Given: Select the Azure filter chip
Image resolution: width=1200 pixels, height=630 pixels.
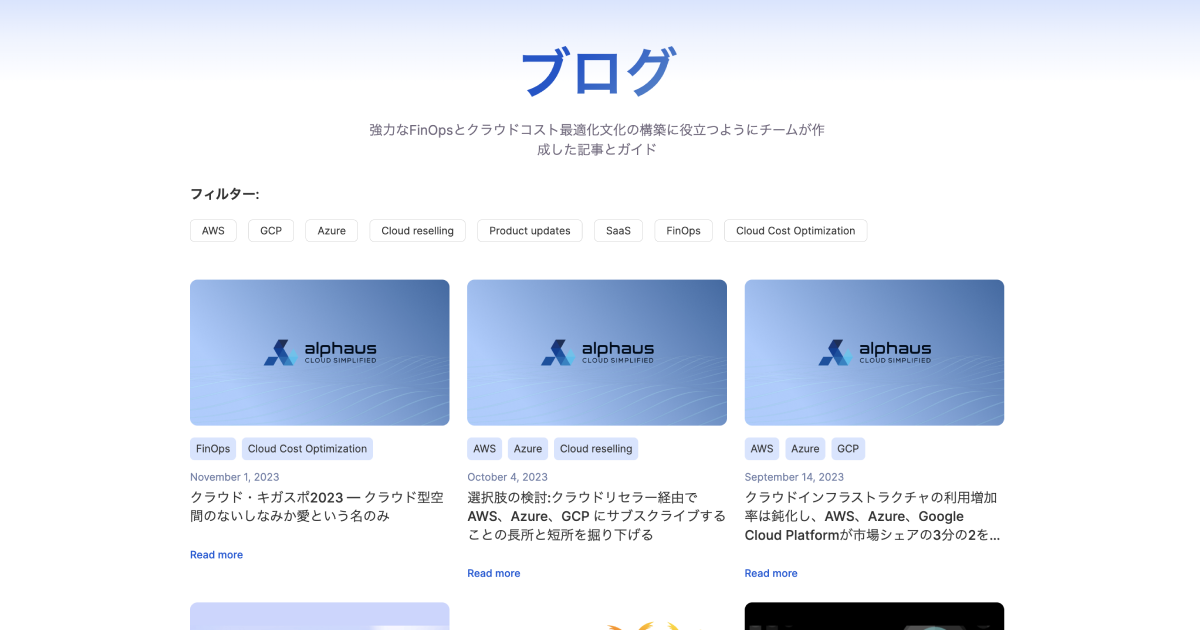Looking at the screenshot, I should (331, 230).
